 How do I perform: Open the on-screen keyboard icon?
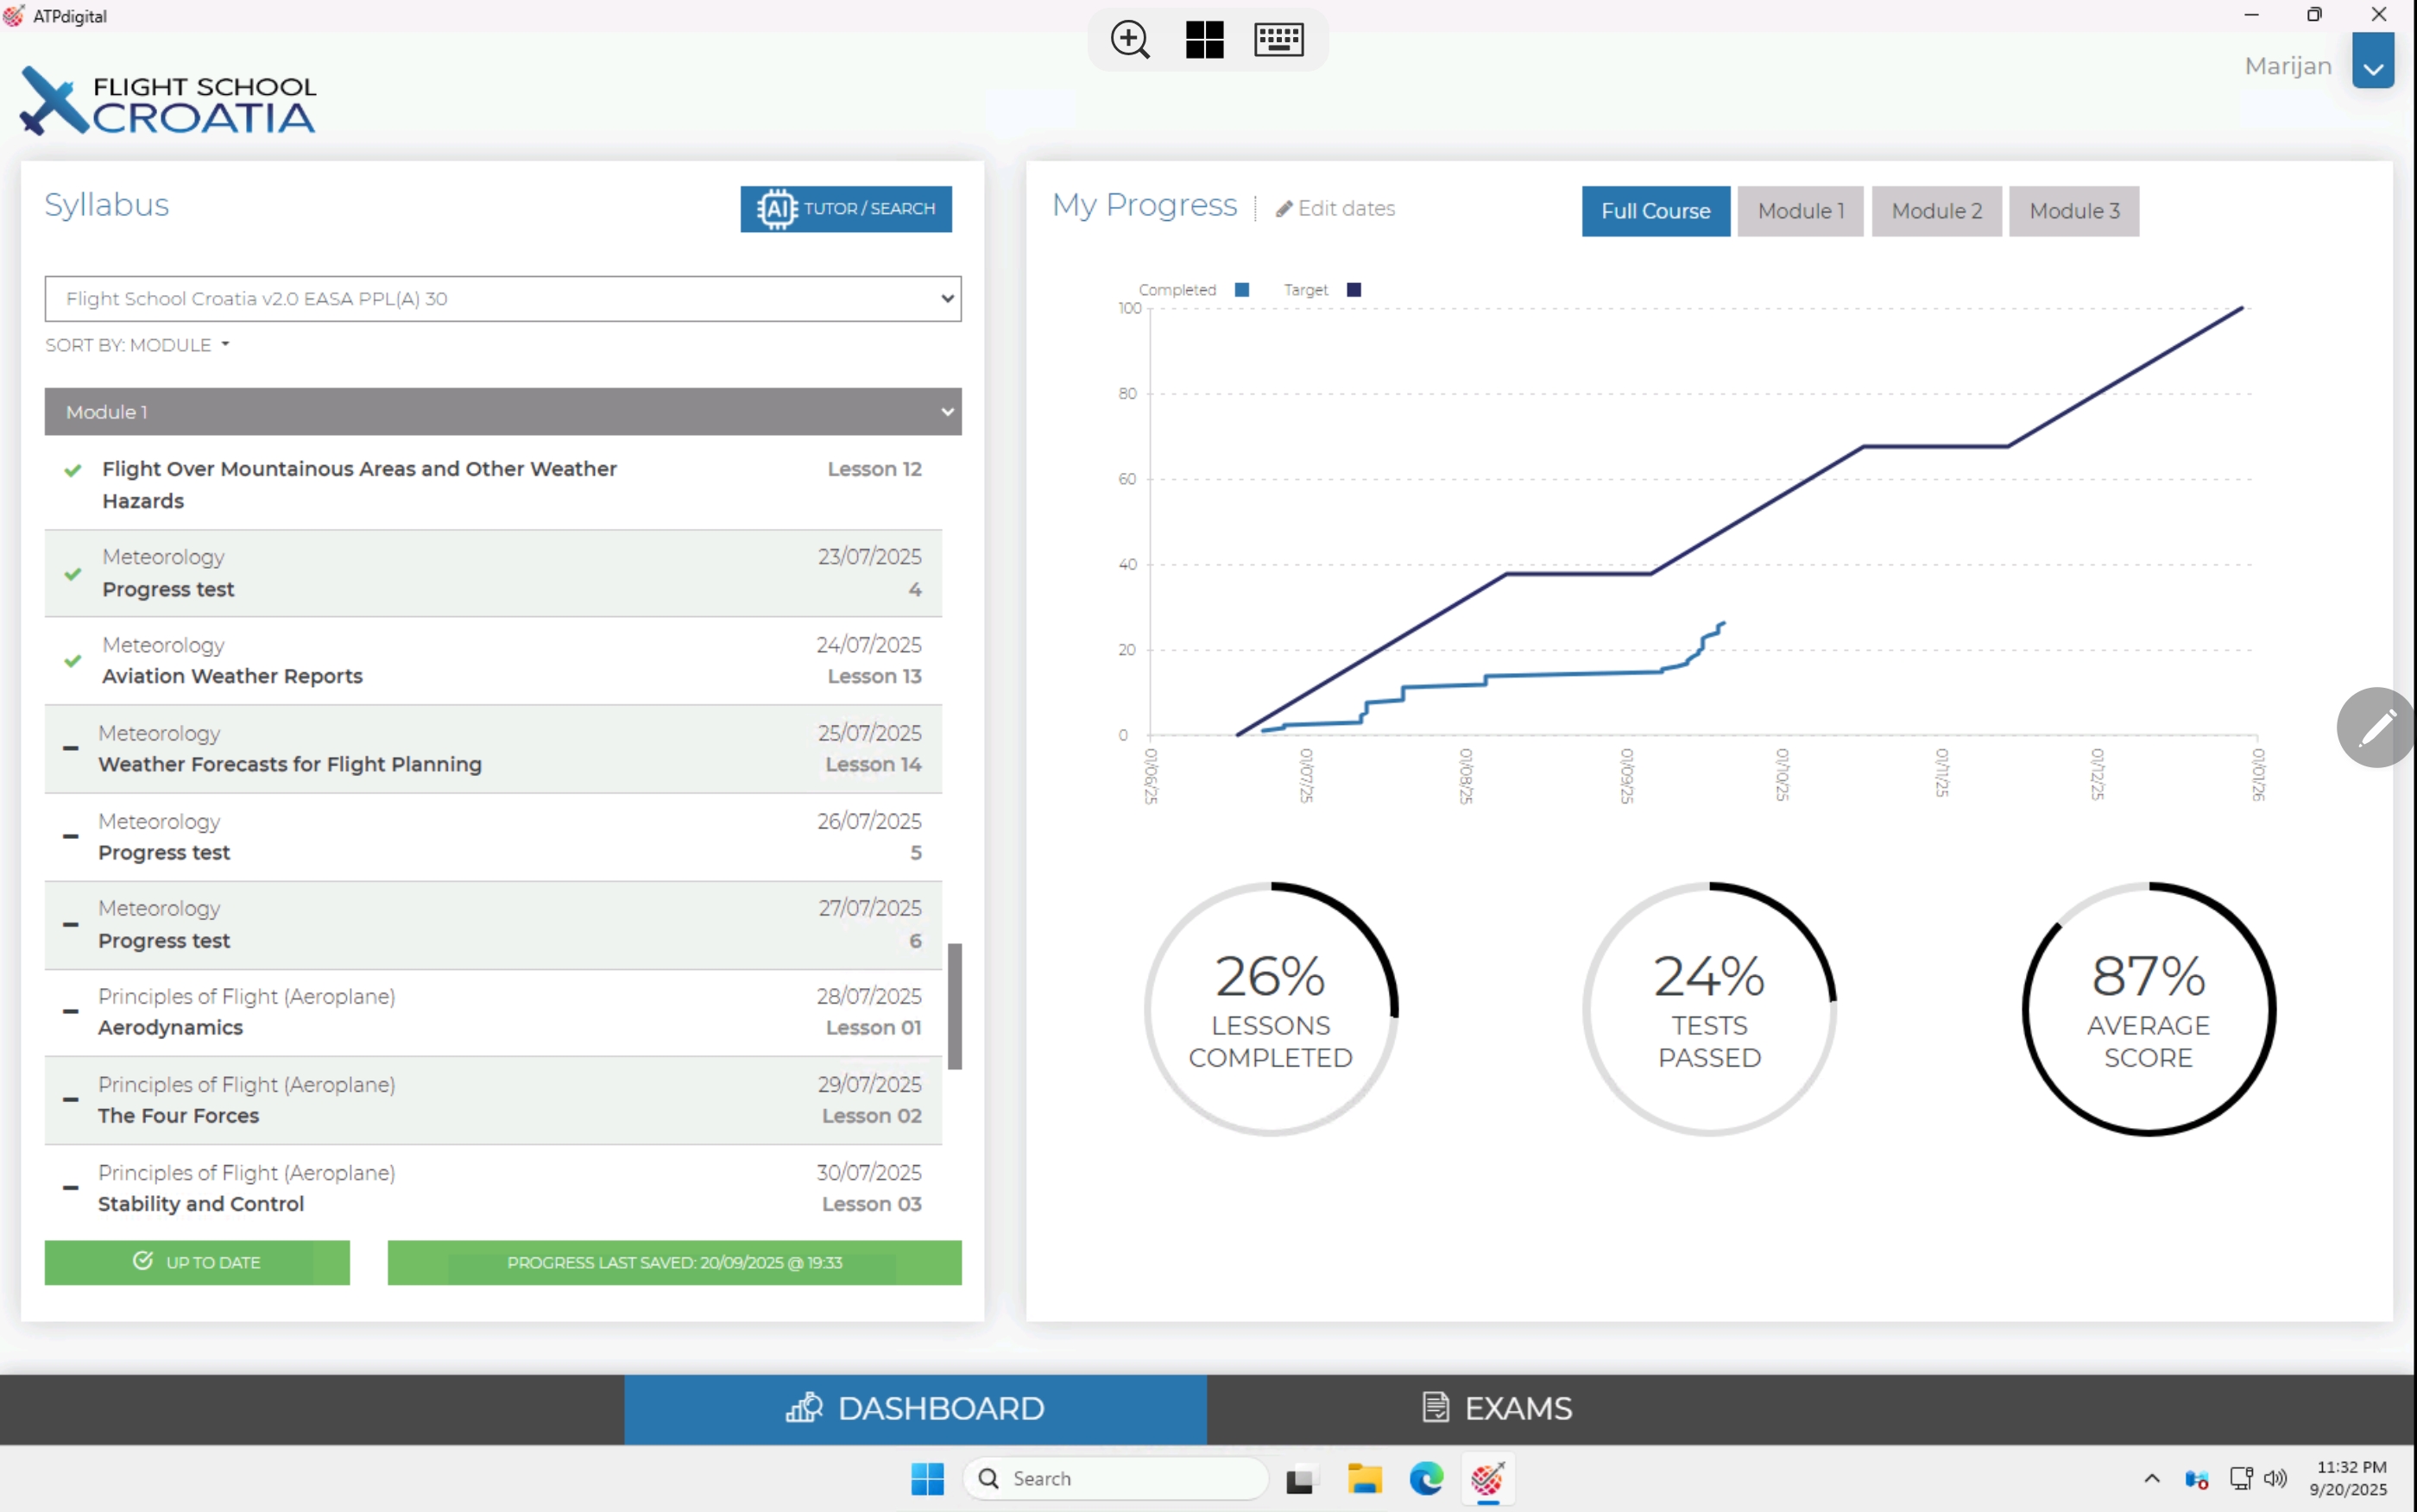coord(1278,40)
